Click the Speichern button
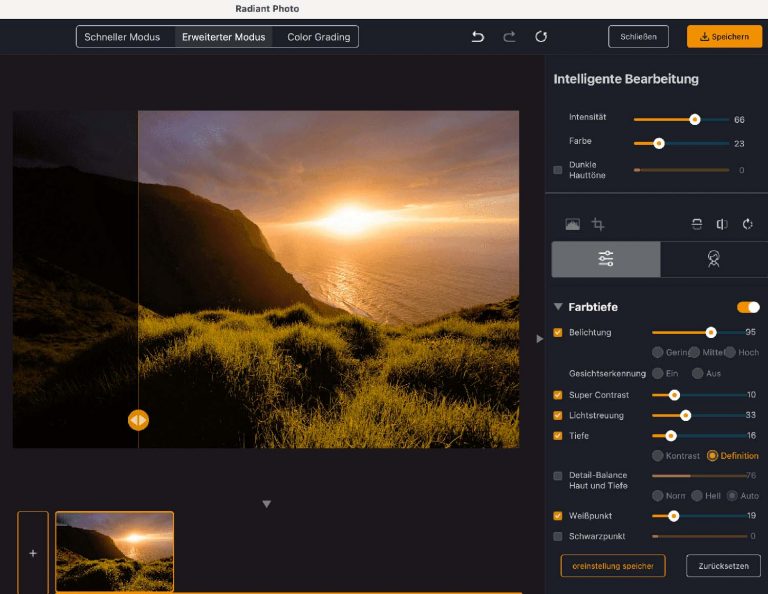The width and height of the screenshot is (768, 594). click(725, 37)
